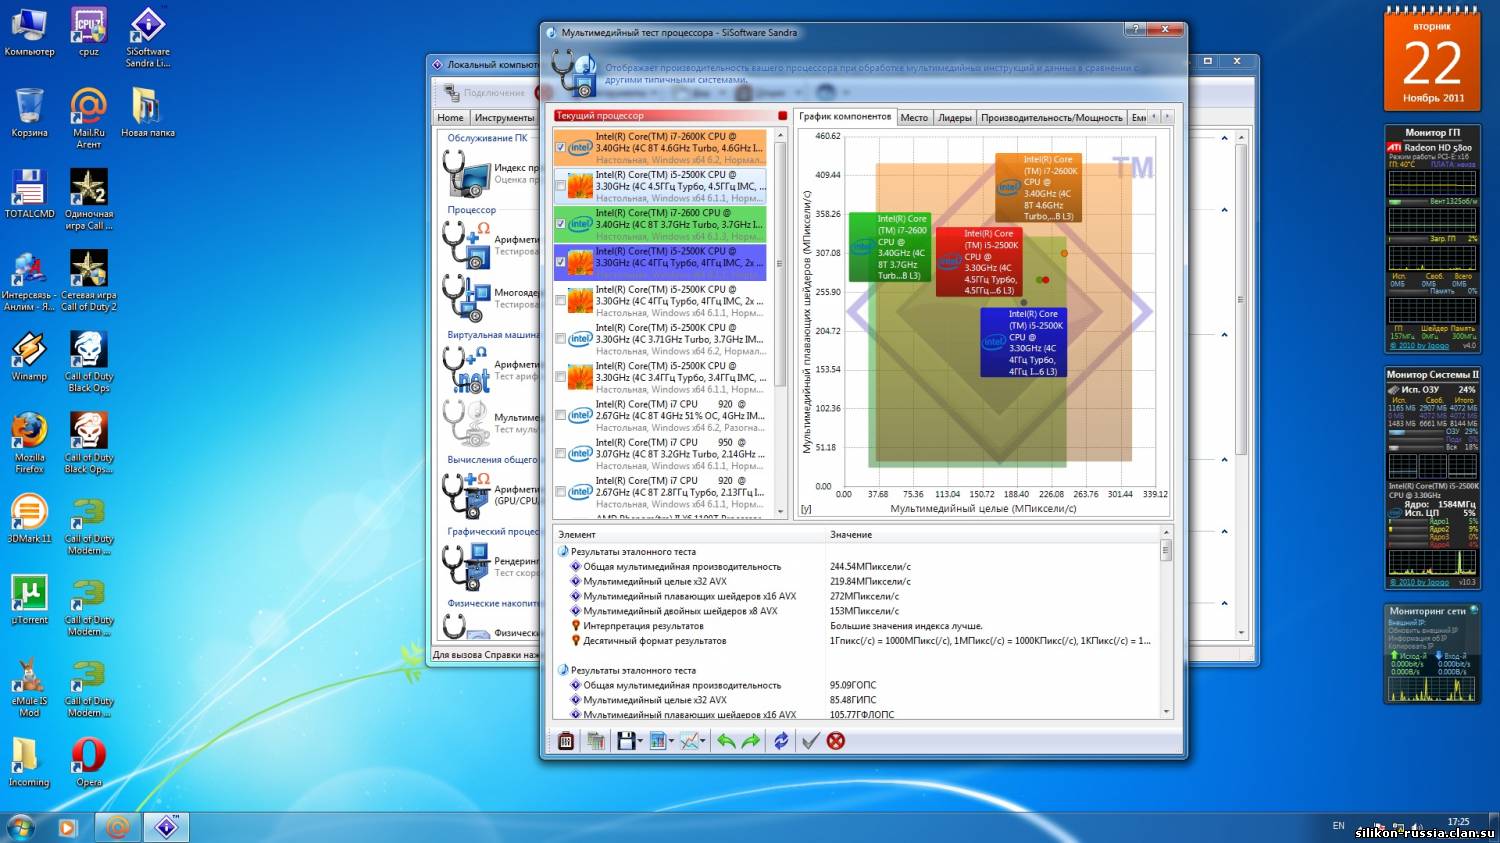Click the tab strip scroll-right arrow
Screen dimensions: 1500x843
[1166, 117]
